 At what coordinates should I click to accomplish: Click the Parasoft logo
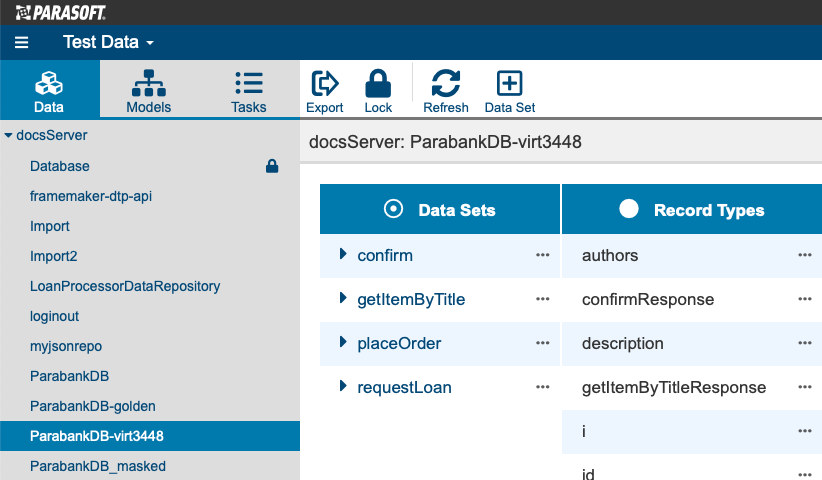[61, 13]
